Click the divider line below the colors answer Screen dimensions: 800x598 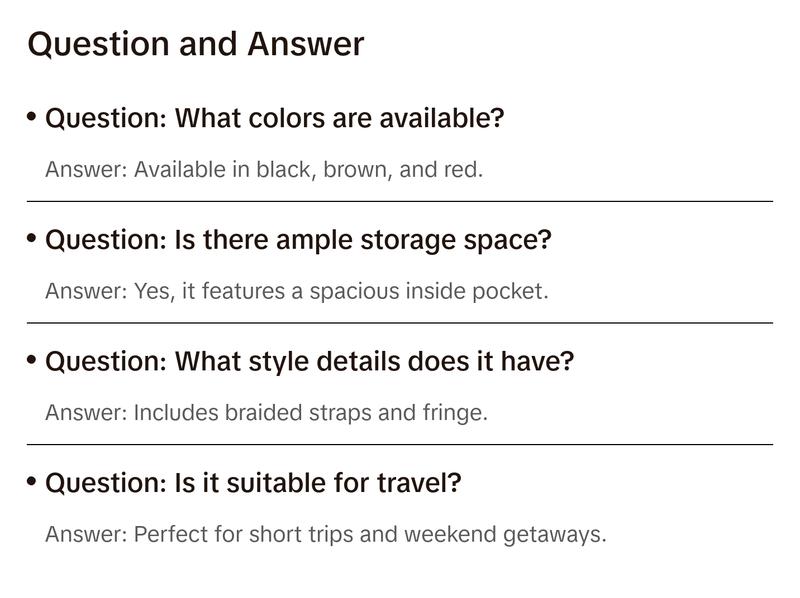click(x=400, y=201)
